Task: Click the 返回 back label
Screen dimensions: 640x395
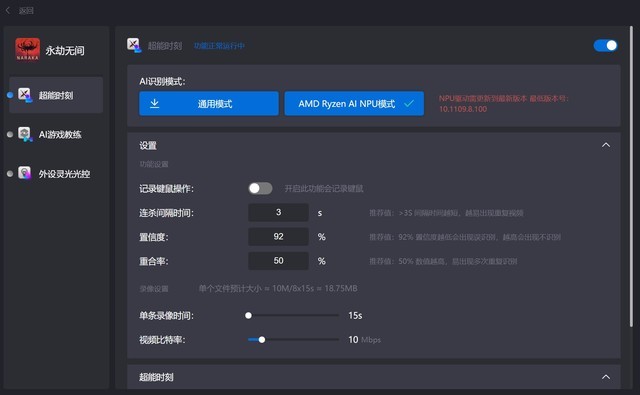Action: [x=26, y=11]
